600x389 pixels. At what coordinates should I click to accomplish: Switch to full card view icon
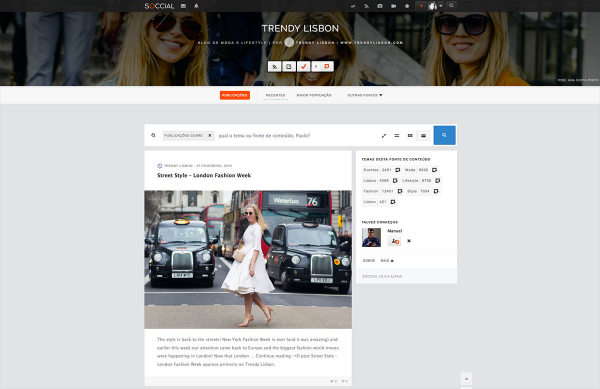(x=423, y=135)
